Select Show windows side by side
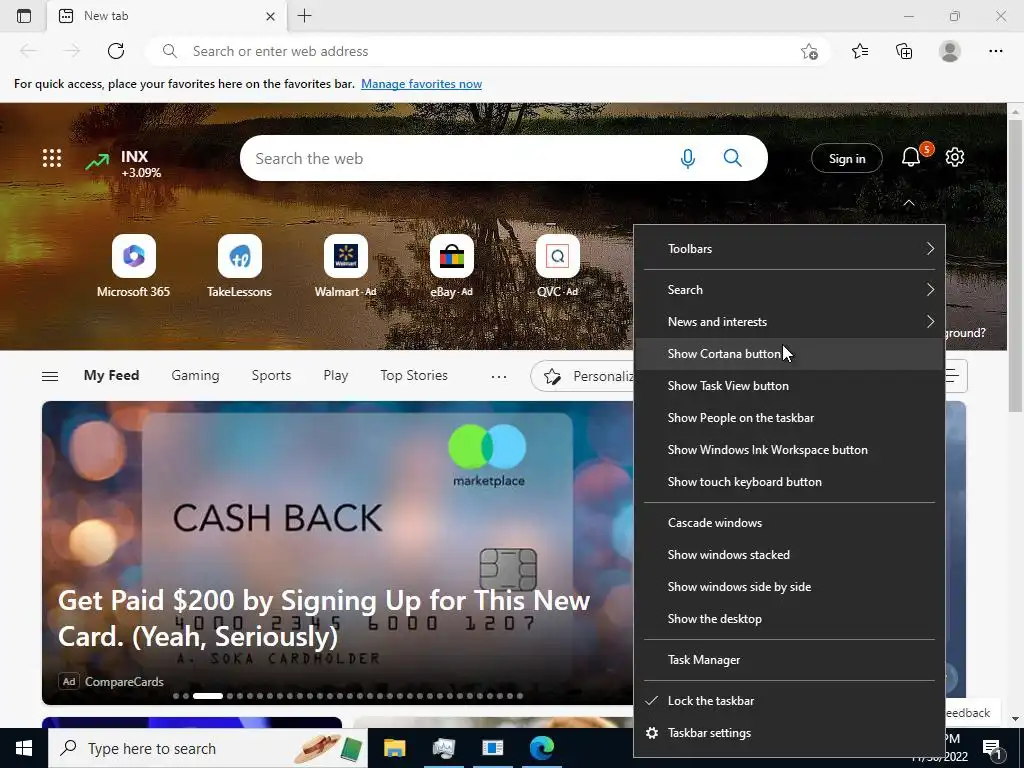The image size is (1024, 768). (x=789, y=587)
